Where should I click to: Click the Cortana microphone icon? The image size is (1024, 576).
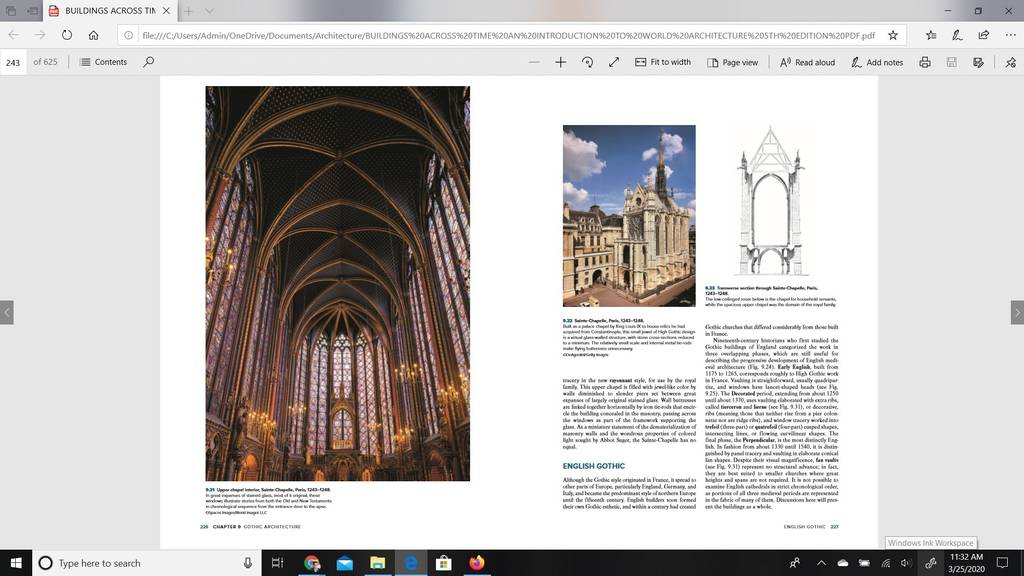click(x=248, y=563)
